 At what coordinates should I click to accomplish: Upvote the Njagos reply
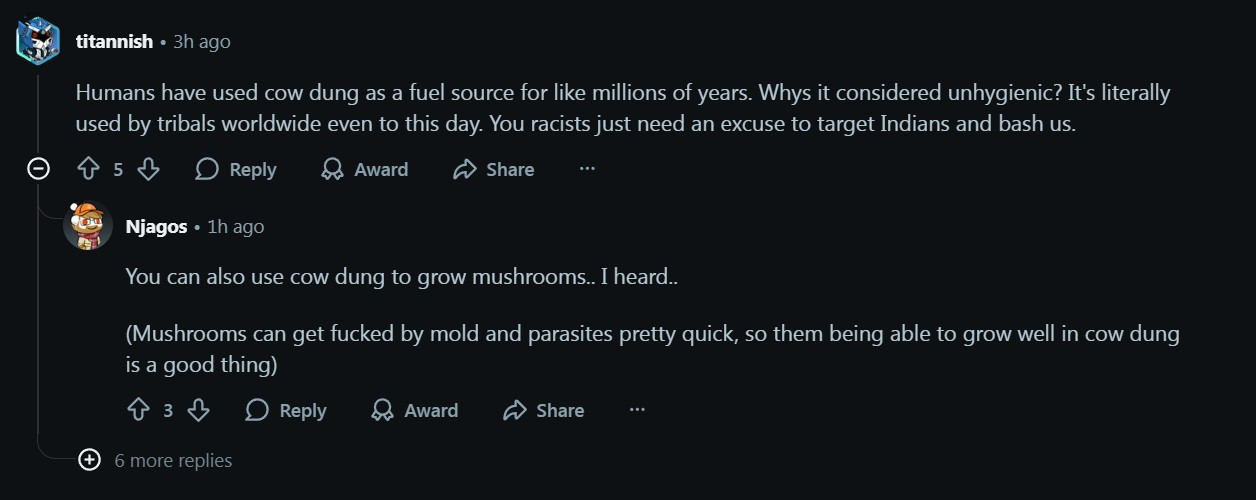(x=139, y=410)
